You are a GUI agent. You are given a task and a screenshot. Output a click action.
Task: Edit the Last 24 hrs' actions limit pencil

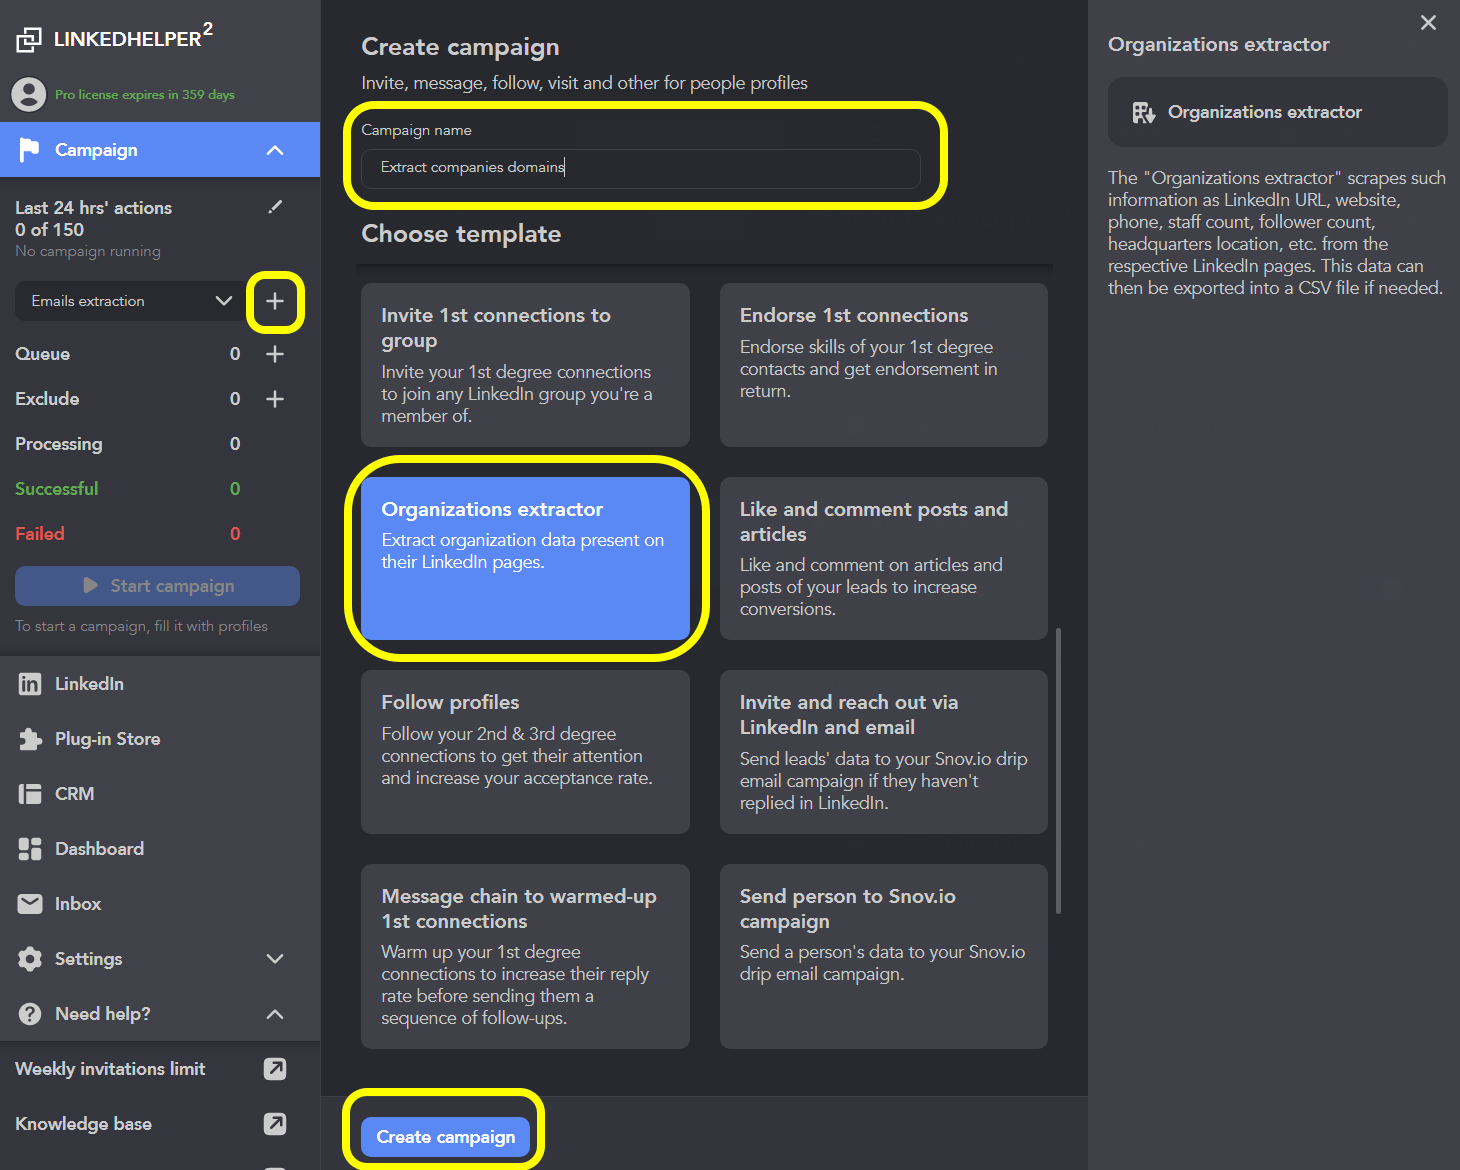(275, 207)
